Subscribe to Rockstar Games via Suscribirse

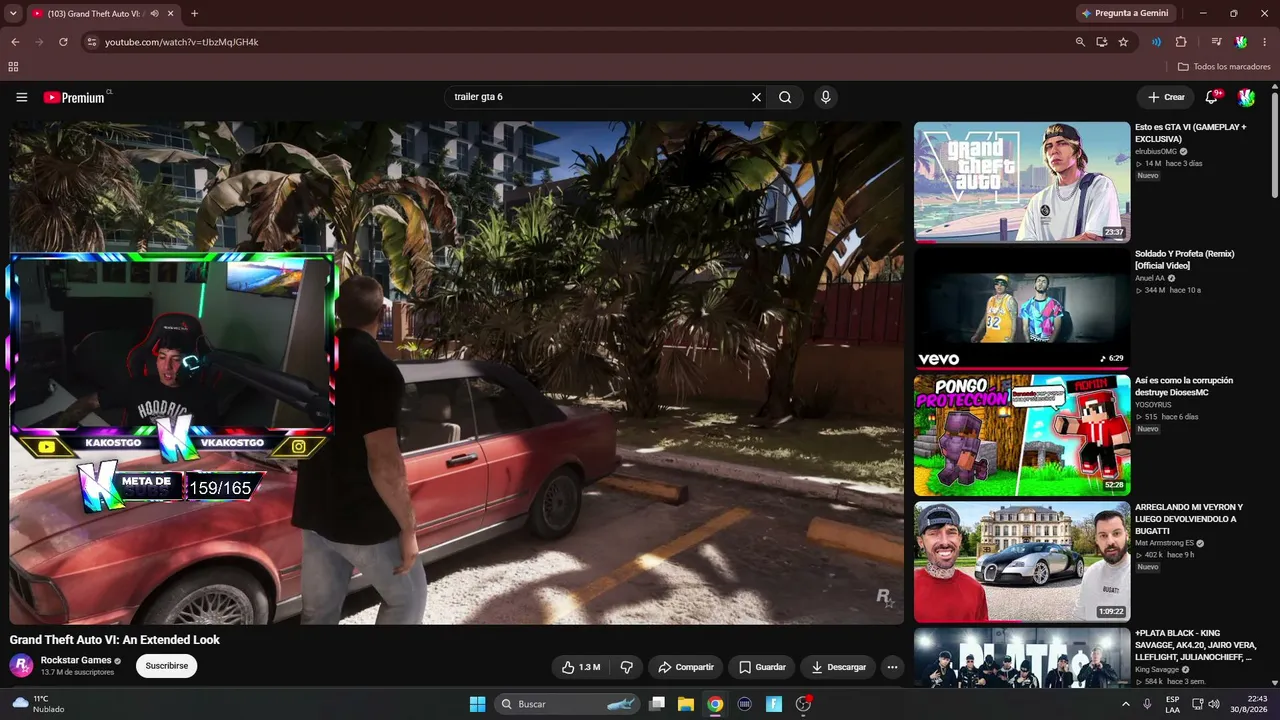[166, 666]
